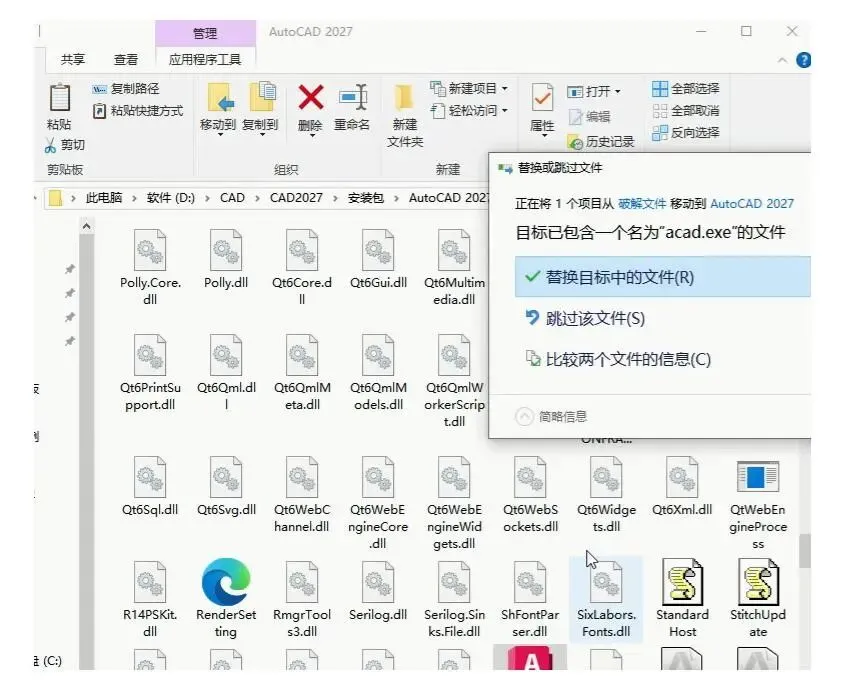
Task: Click the 破解文件 source folder link
Action: tap(642, 203)
